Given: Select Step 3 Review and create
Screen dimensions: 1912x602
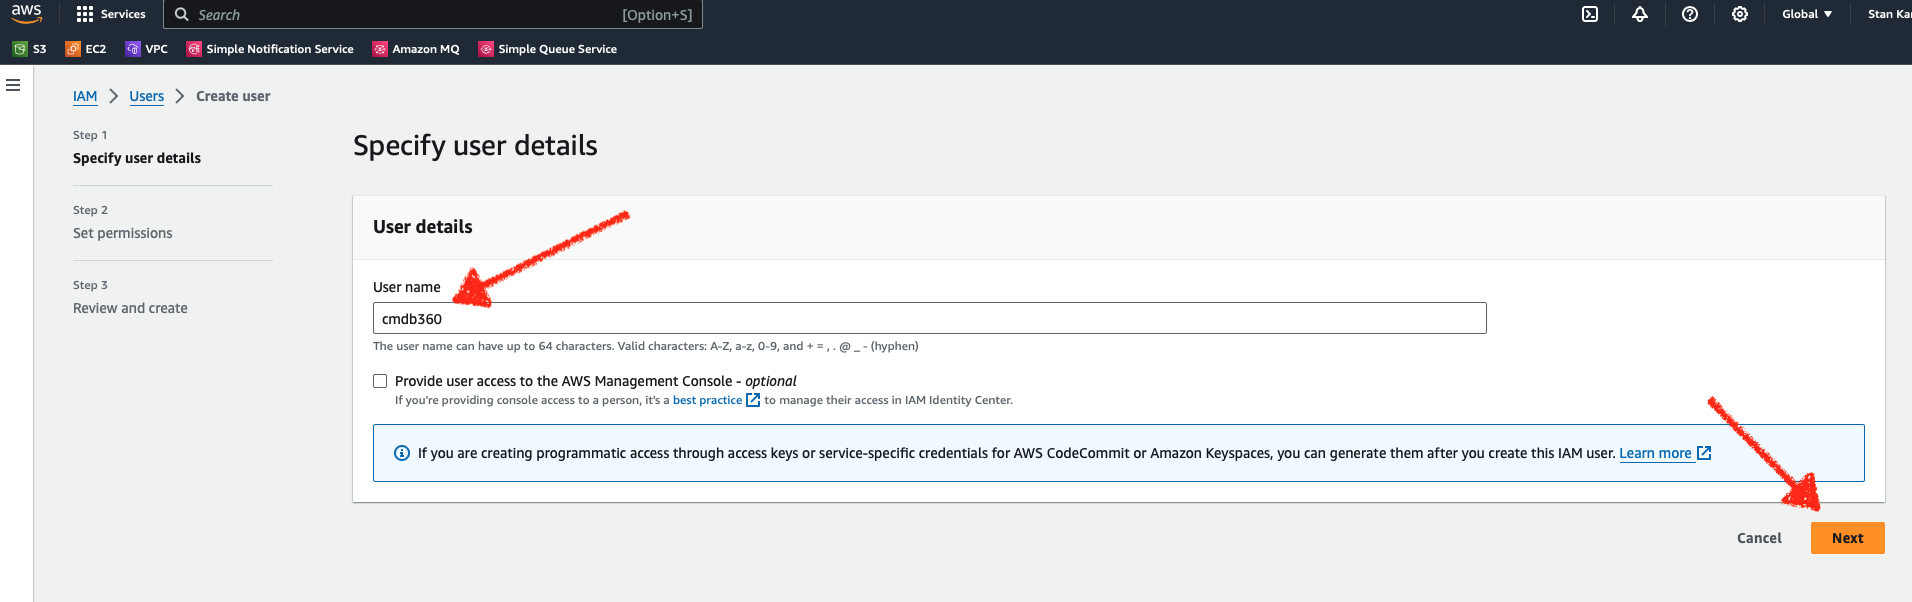Looking at the screenshot, I should pyautogui.click(x=130, y=308).
